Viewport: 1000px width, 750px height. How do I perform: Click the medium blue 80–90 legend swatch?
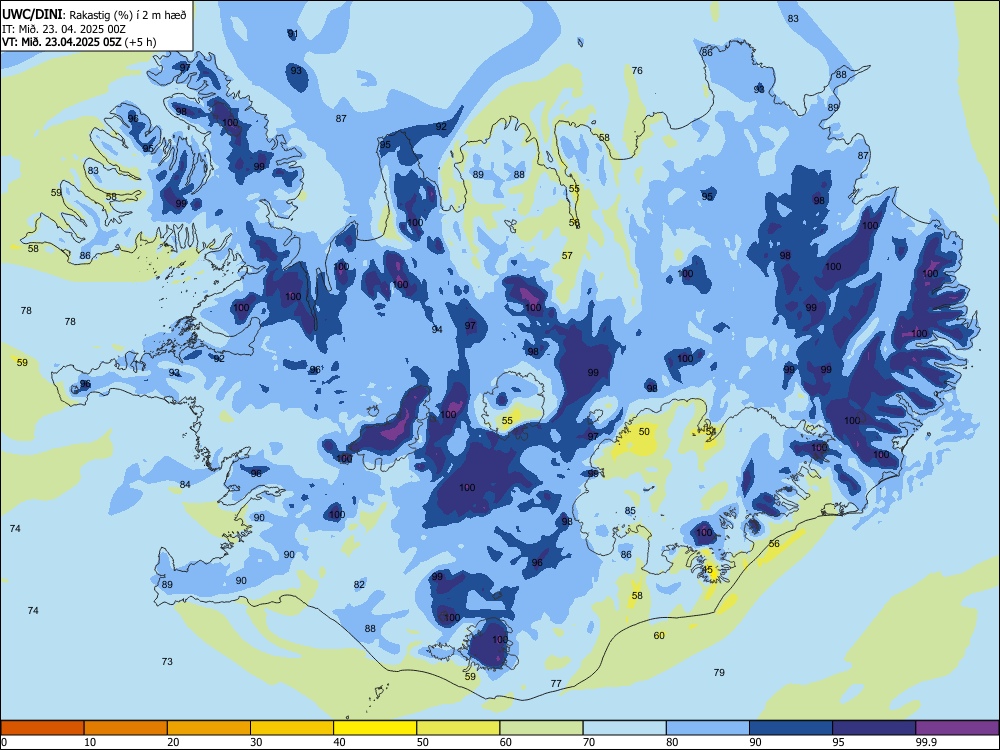[x=708, y=728]
